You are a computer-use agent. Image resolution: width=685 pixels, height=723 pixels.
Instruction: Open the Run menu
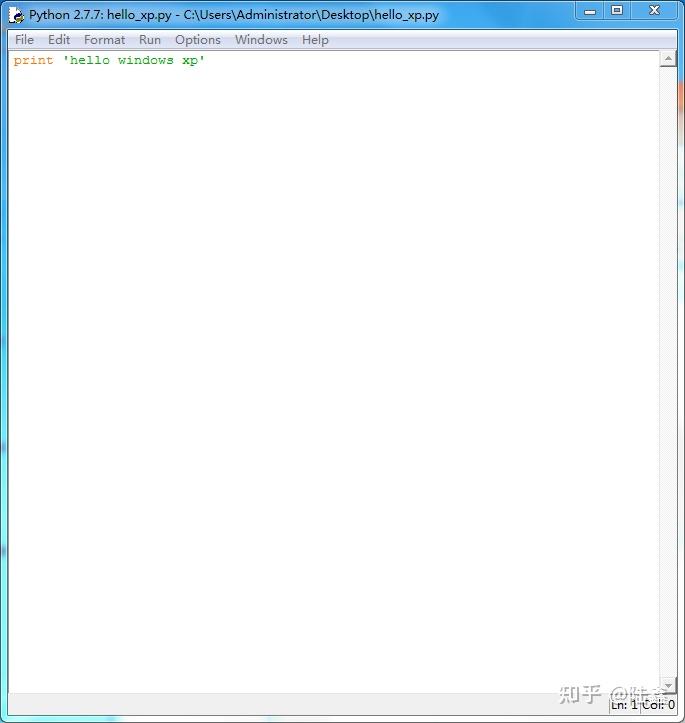(150, 40)
